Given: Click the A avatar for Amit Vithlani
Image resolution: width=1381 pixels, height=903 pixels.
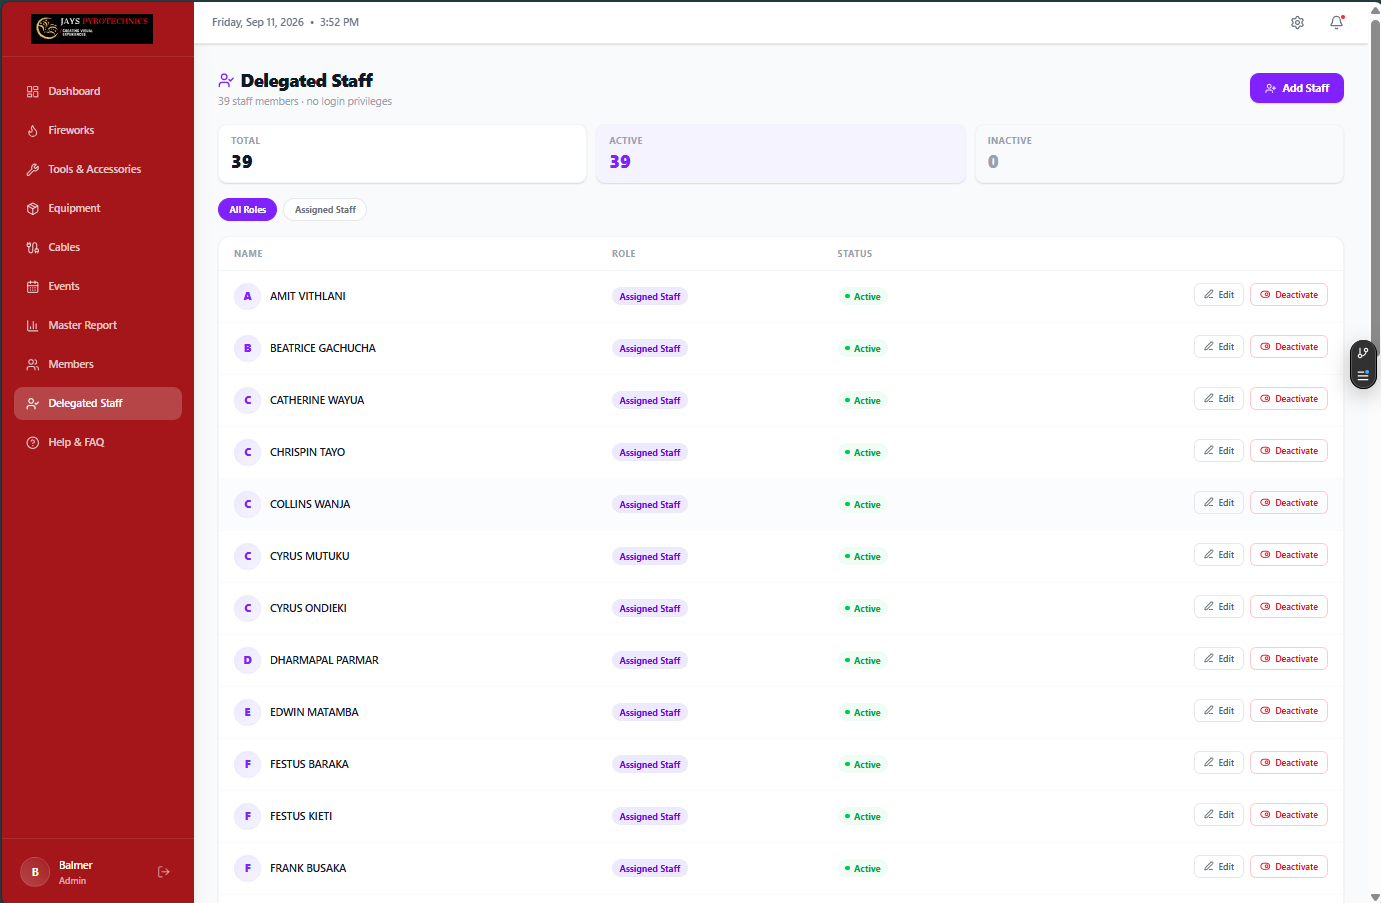Looking at the screenshot, I should pos(247,296).
